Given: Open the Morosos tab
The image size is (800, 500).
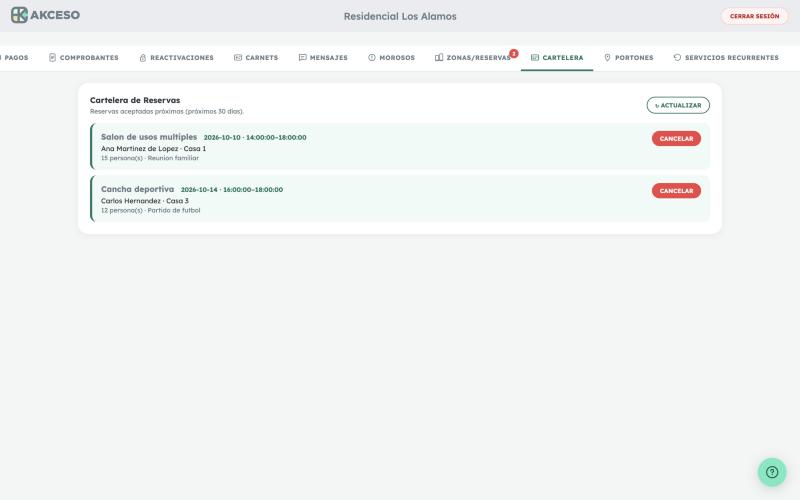Looking at the screenshot, I should [x=391, y=58].
